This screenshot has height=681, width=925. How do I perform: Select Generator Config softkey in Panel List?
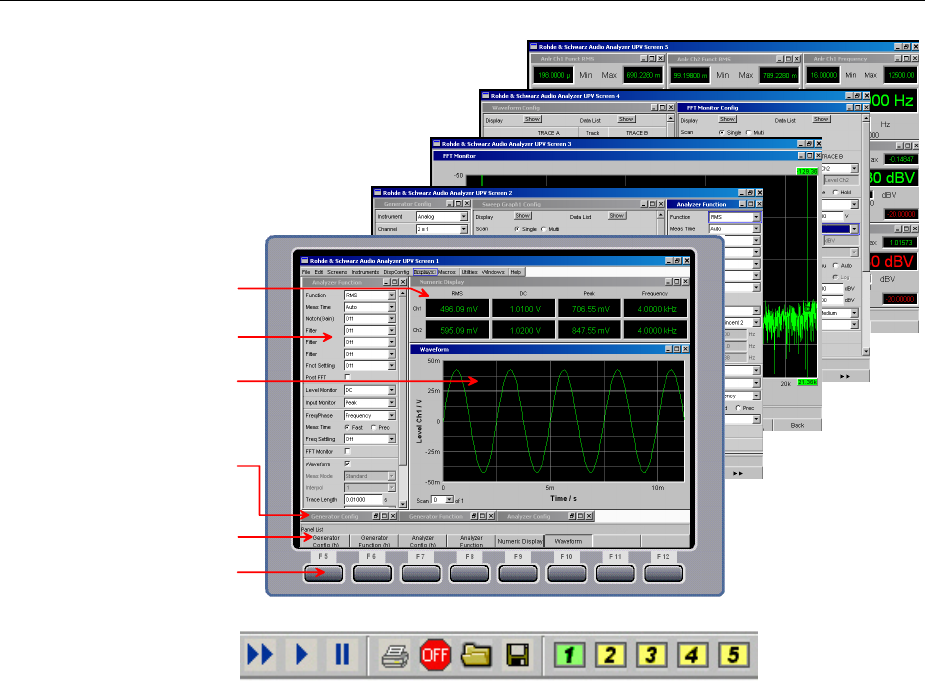(x=326, y=541)
